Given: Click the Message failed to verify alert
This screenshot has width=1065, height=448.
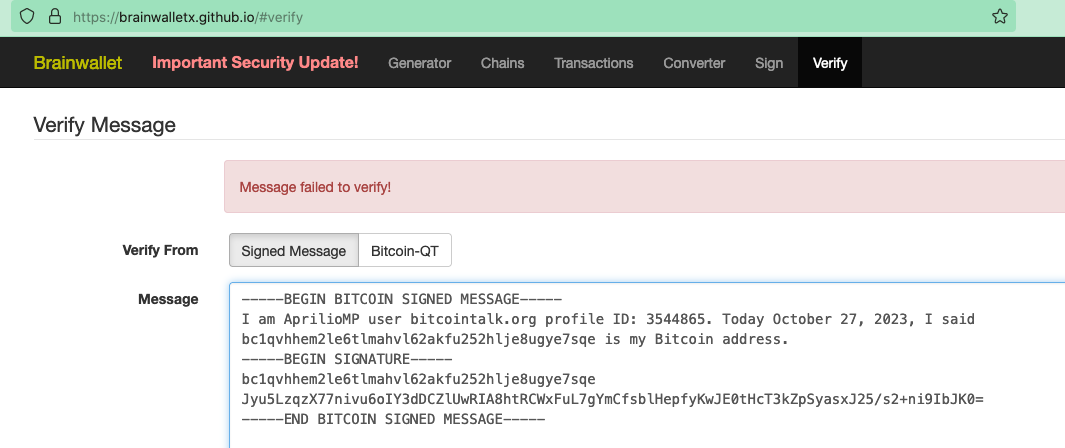Looking at the screenshot, I should pos(645,187).
